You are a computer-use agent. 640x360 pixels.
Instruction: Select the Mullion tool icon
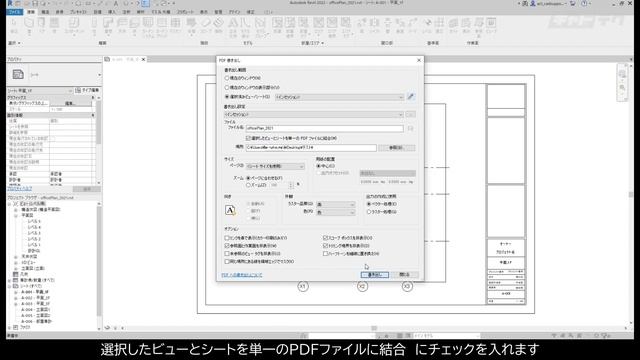pos(176,23)
